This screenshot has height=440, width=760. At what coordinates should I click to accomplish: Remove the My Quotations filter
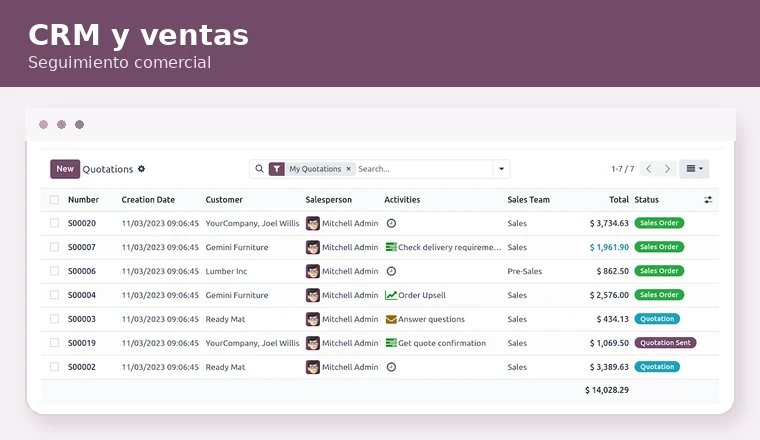click(348, 169)
